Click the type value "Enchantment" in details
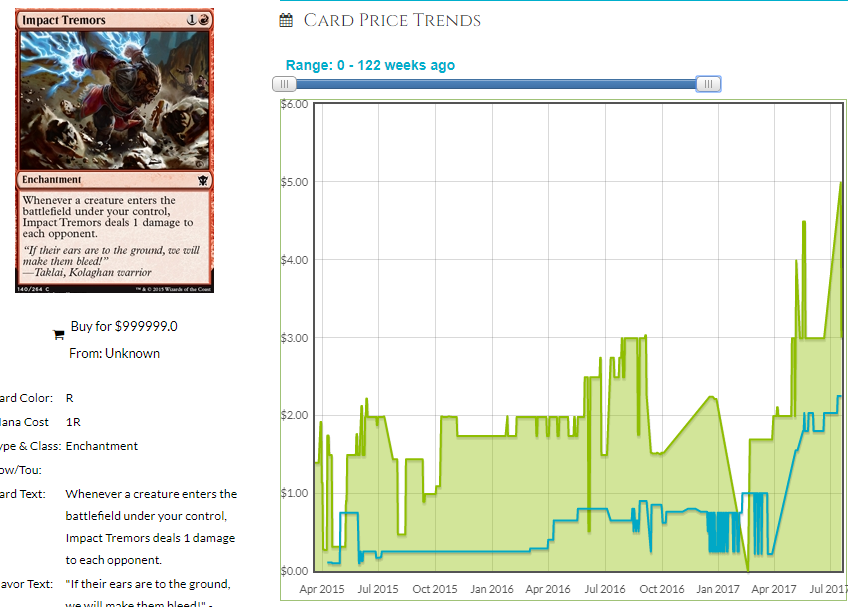Image resolution: width=848 pixels, height=607 pixels. [102, 446]
